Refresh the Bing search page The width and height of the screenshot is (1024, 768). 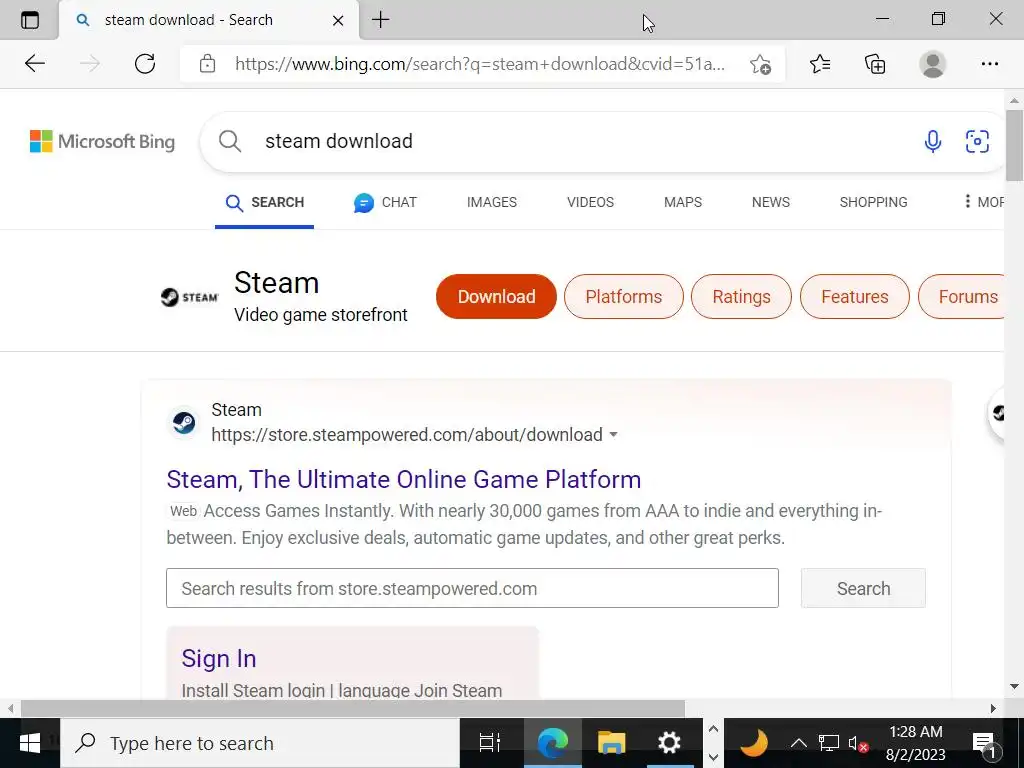[145, 63]
